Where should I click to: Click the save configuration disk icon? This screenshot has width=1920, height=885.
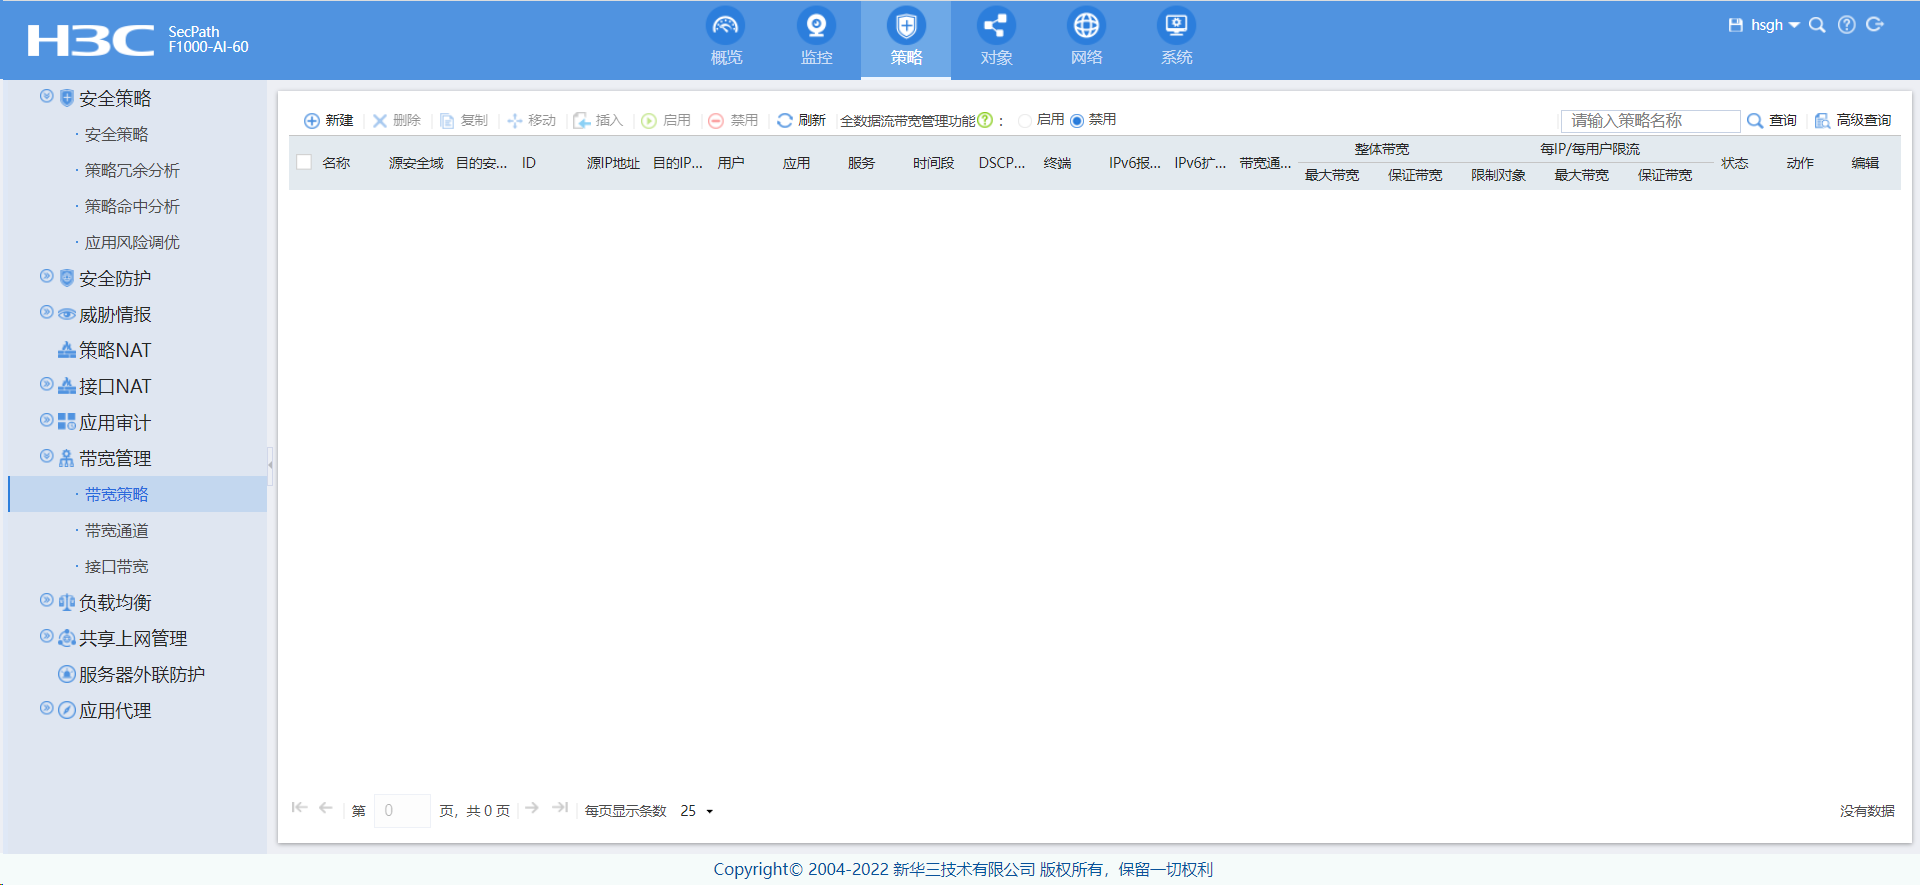pyautogui.click(x=1735, y=25)
